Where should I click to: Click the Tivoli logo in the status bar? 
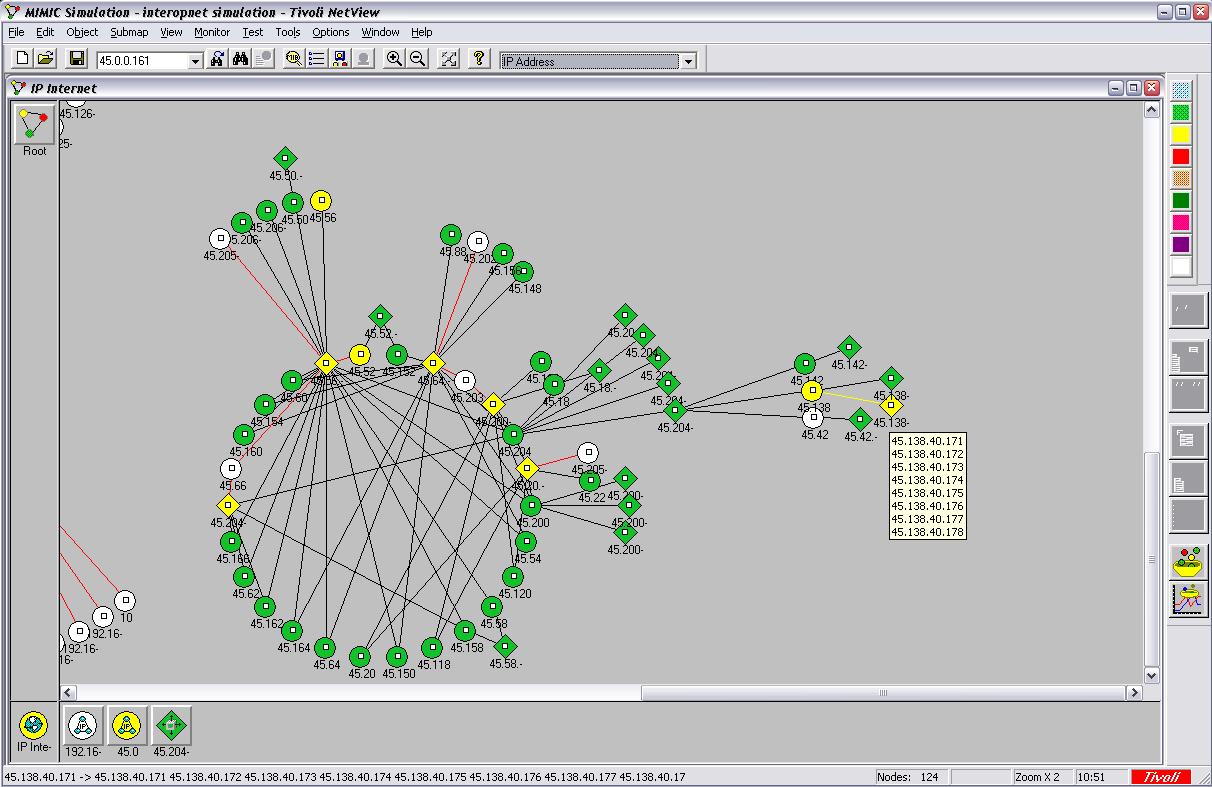point(1163,776)
